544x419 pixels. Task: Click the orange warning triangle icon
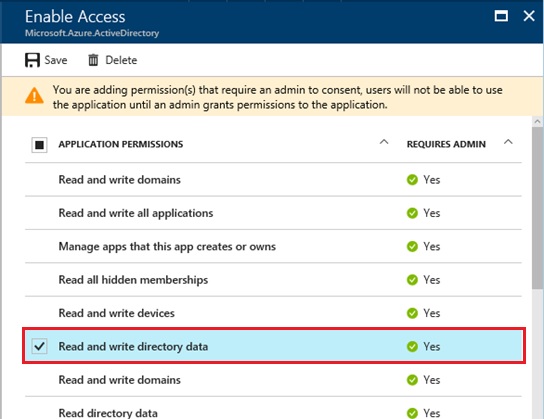(x=34, y=96)
